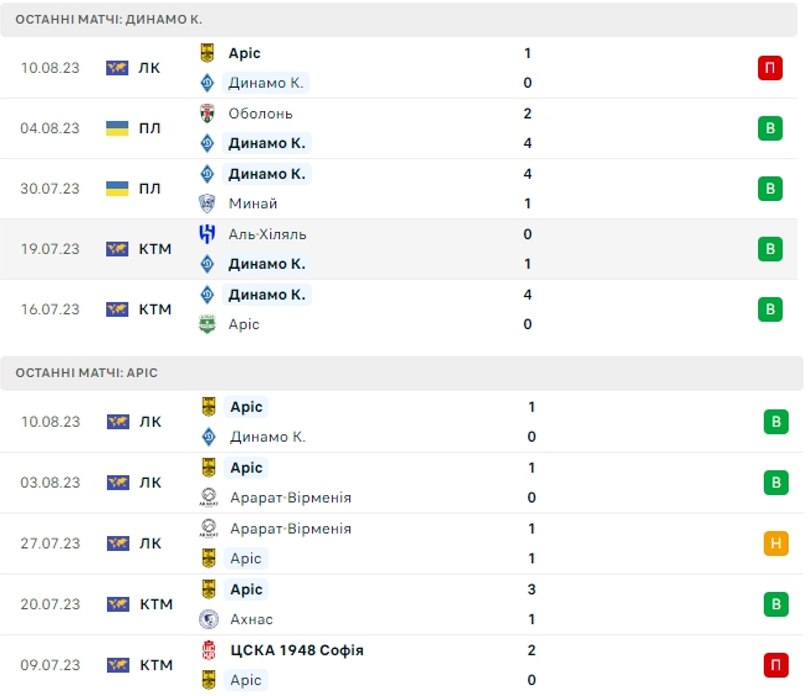
Task: Open the 19.07.23 КТМ match row
Action: pyautogui.click(x=399, y=249)
